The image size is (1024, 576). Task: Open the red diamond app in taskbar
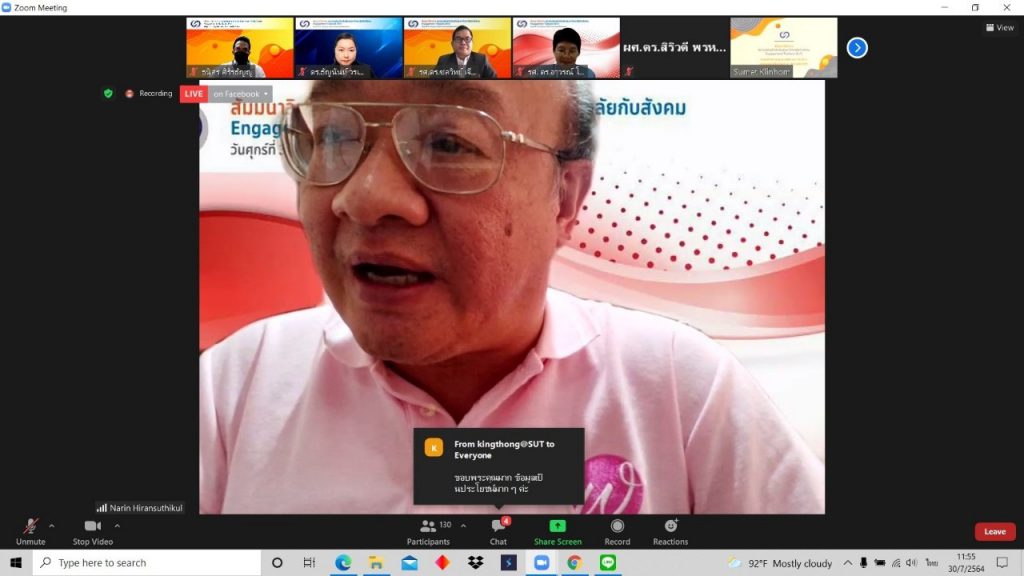point(442,562)
